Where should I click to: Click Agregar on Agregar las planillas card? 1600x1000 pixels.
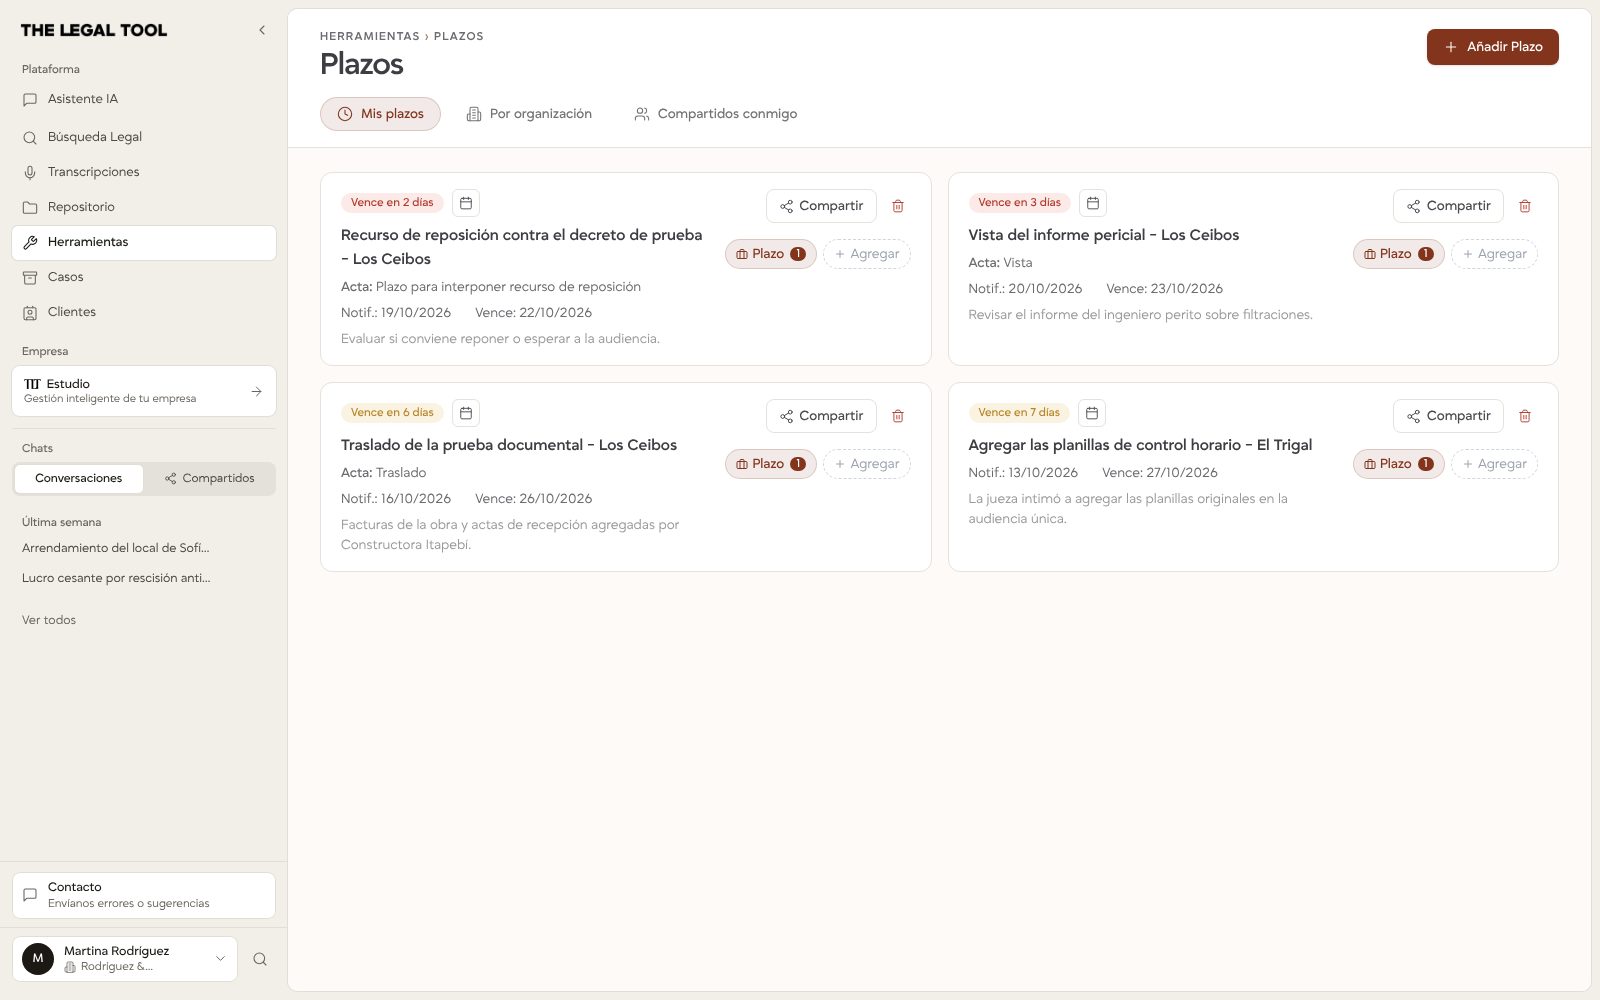click(1494, 464)
